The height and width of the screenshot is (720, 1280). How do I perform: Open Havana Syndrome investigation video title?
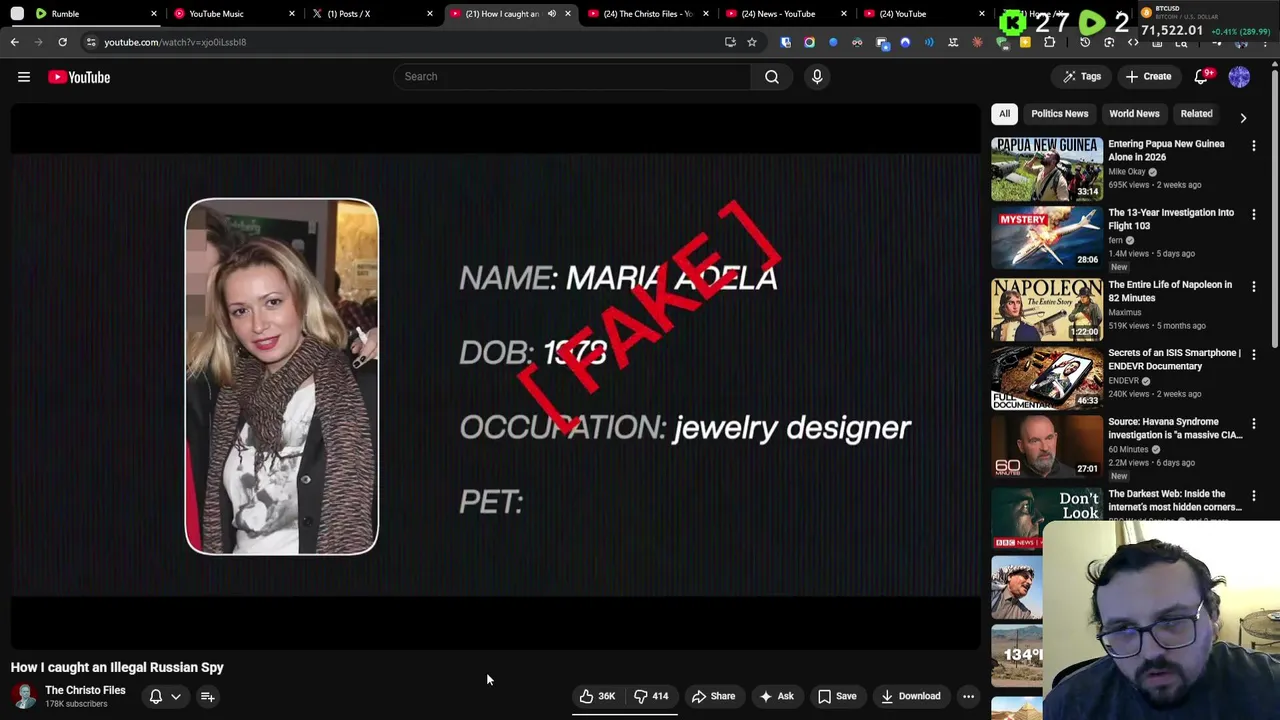click(x=1175, y=428)
